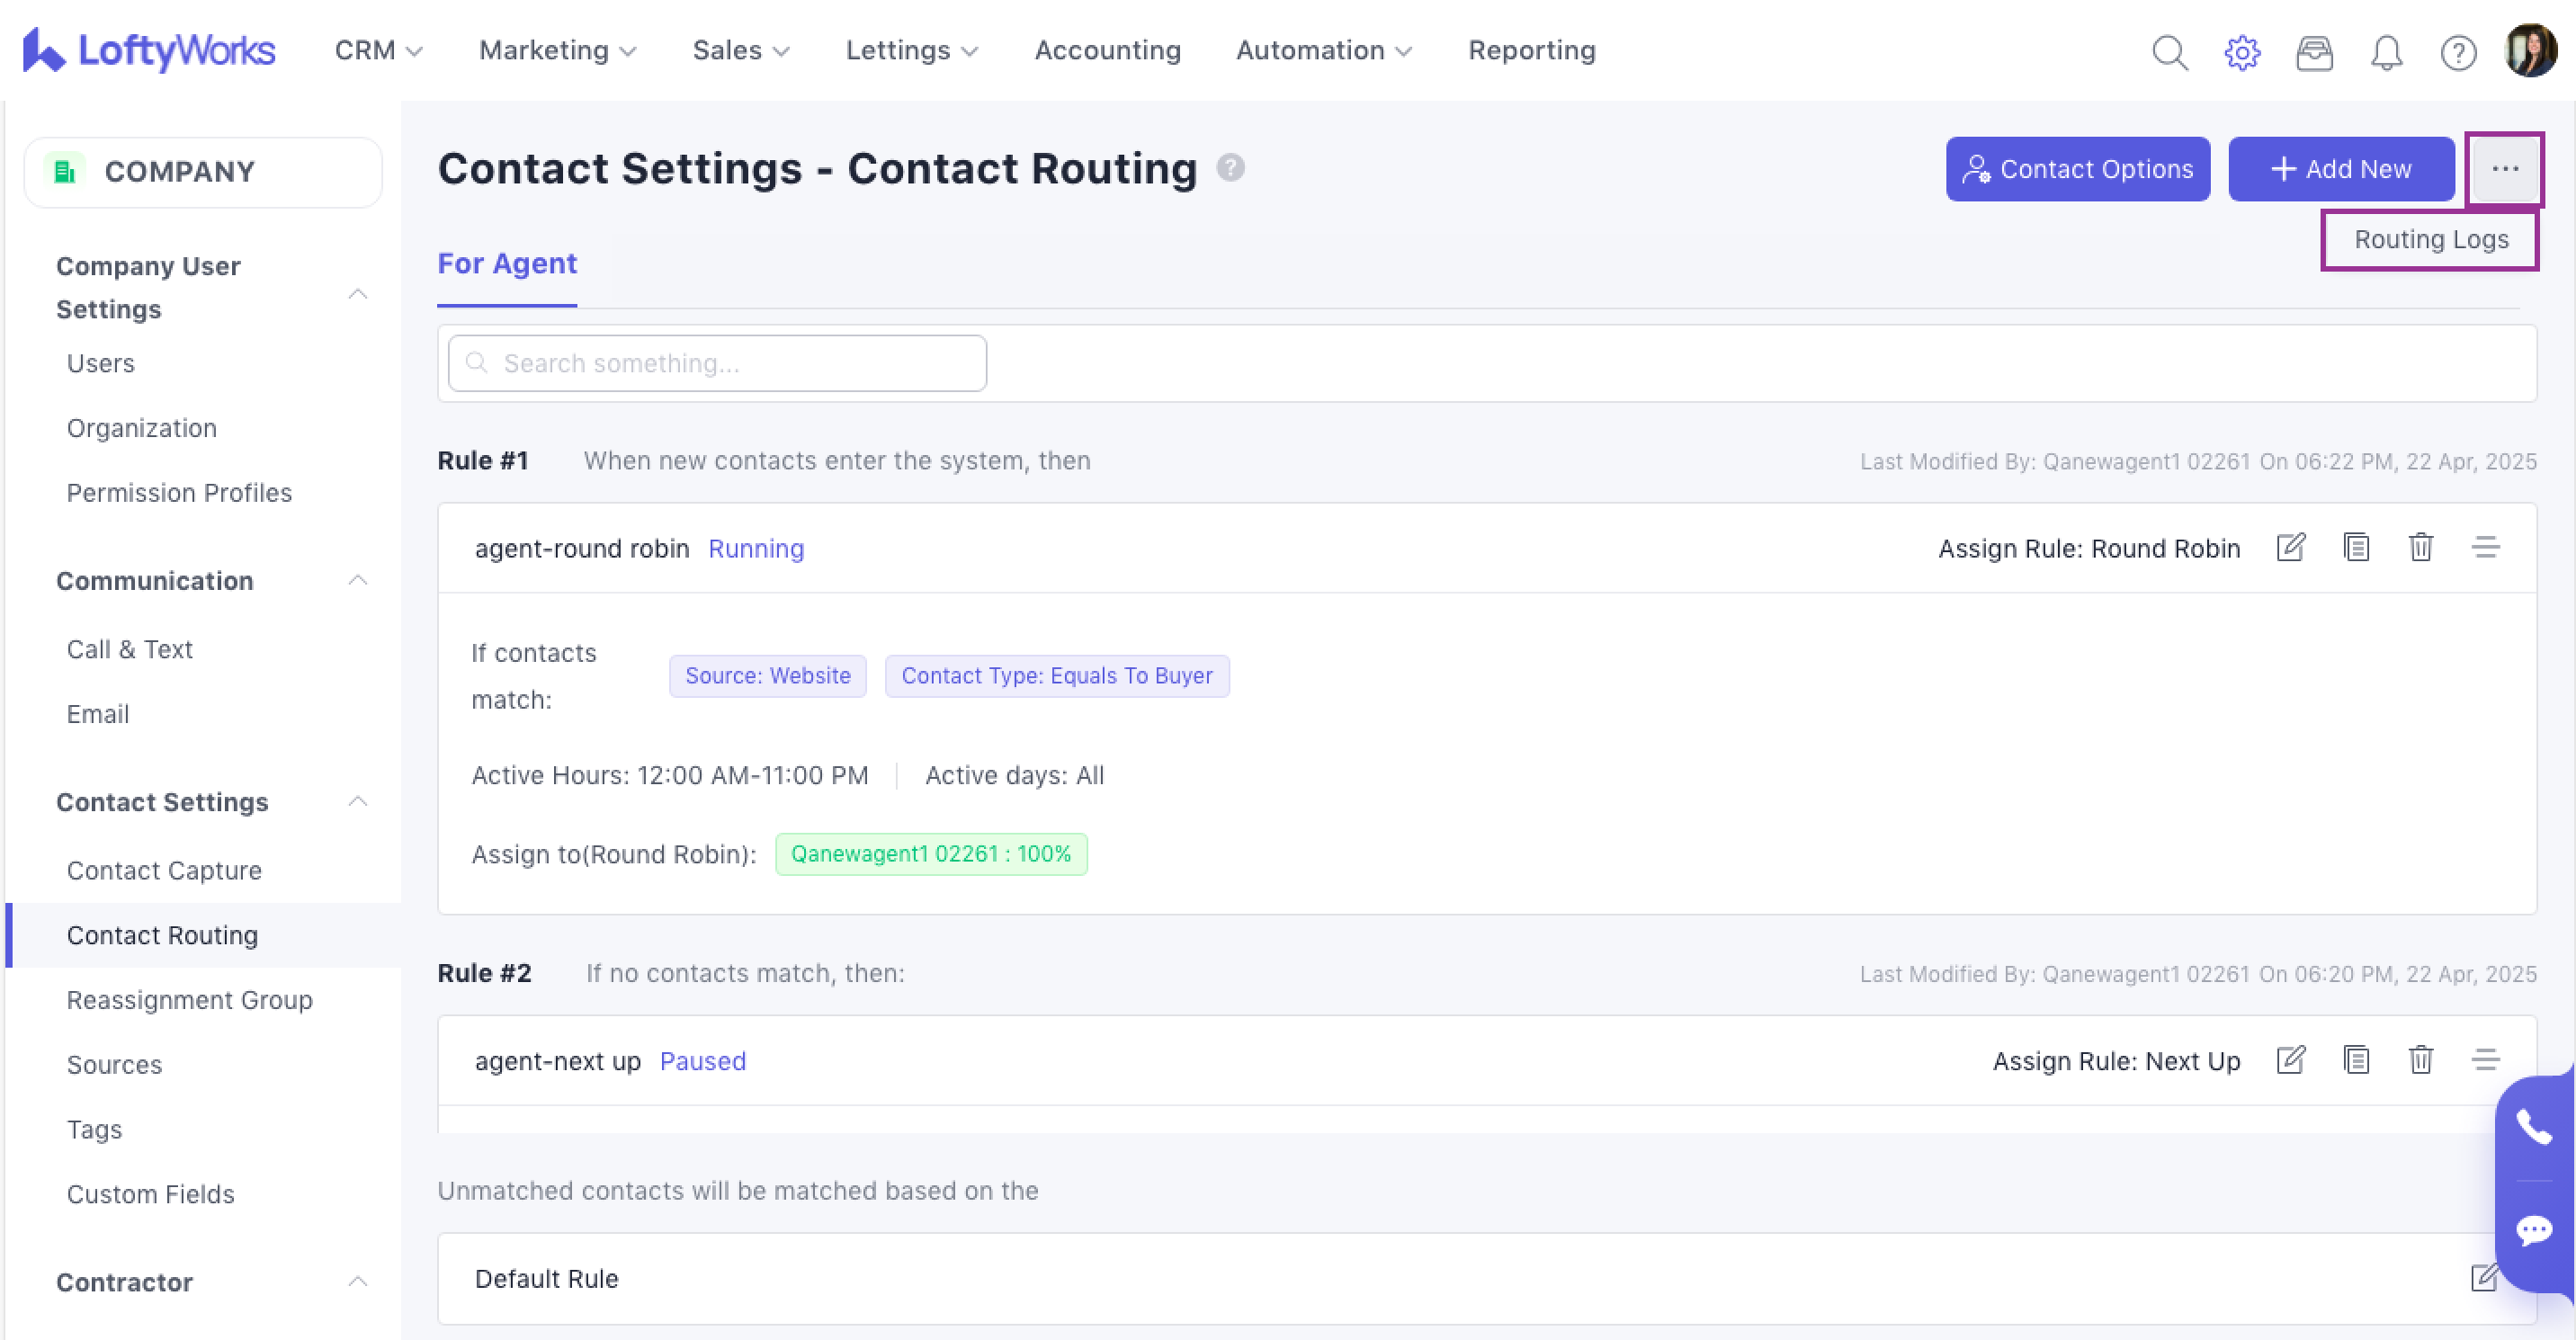2576x1340 pixels.
Task: Click the inbox tray icon in header
Action: (x=2314, y=52)
